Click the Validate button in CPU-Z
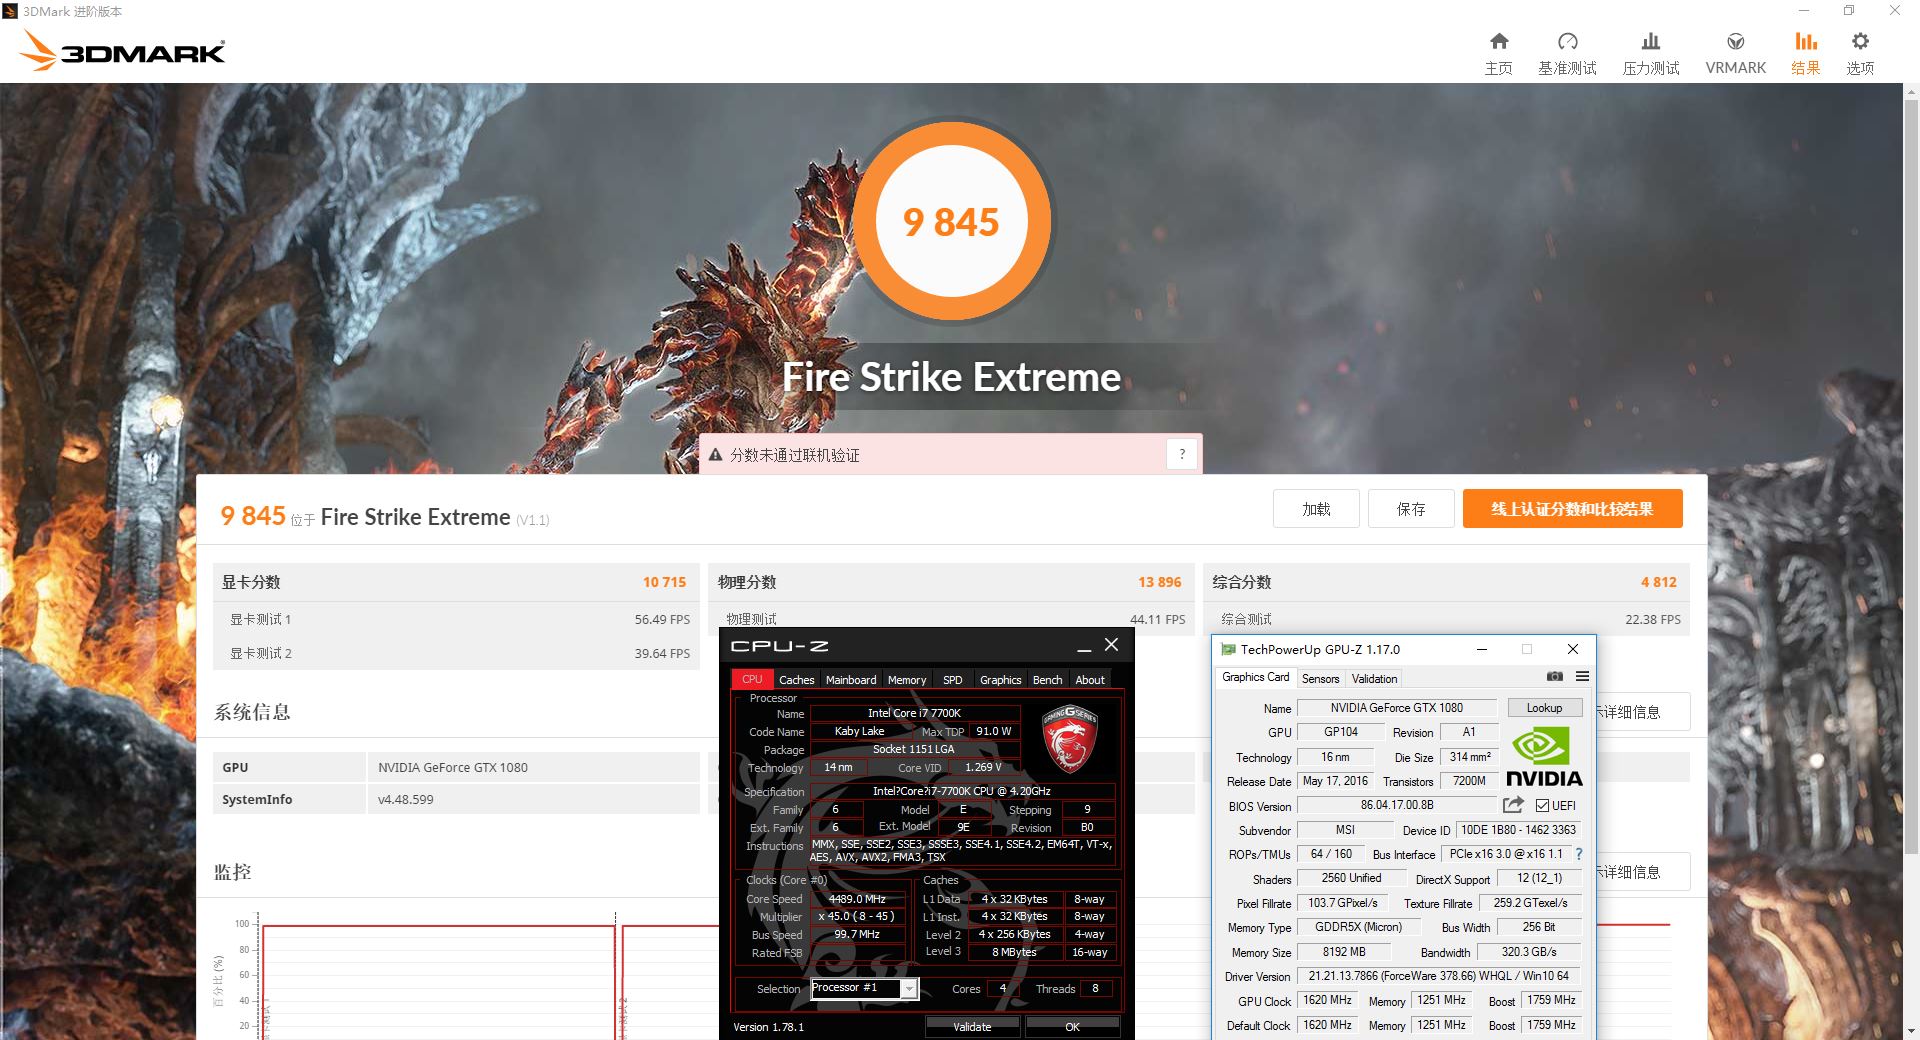Screen dimensions: 1920x1040 coord(972,1026)
